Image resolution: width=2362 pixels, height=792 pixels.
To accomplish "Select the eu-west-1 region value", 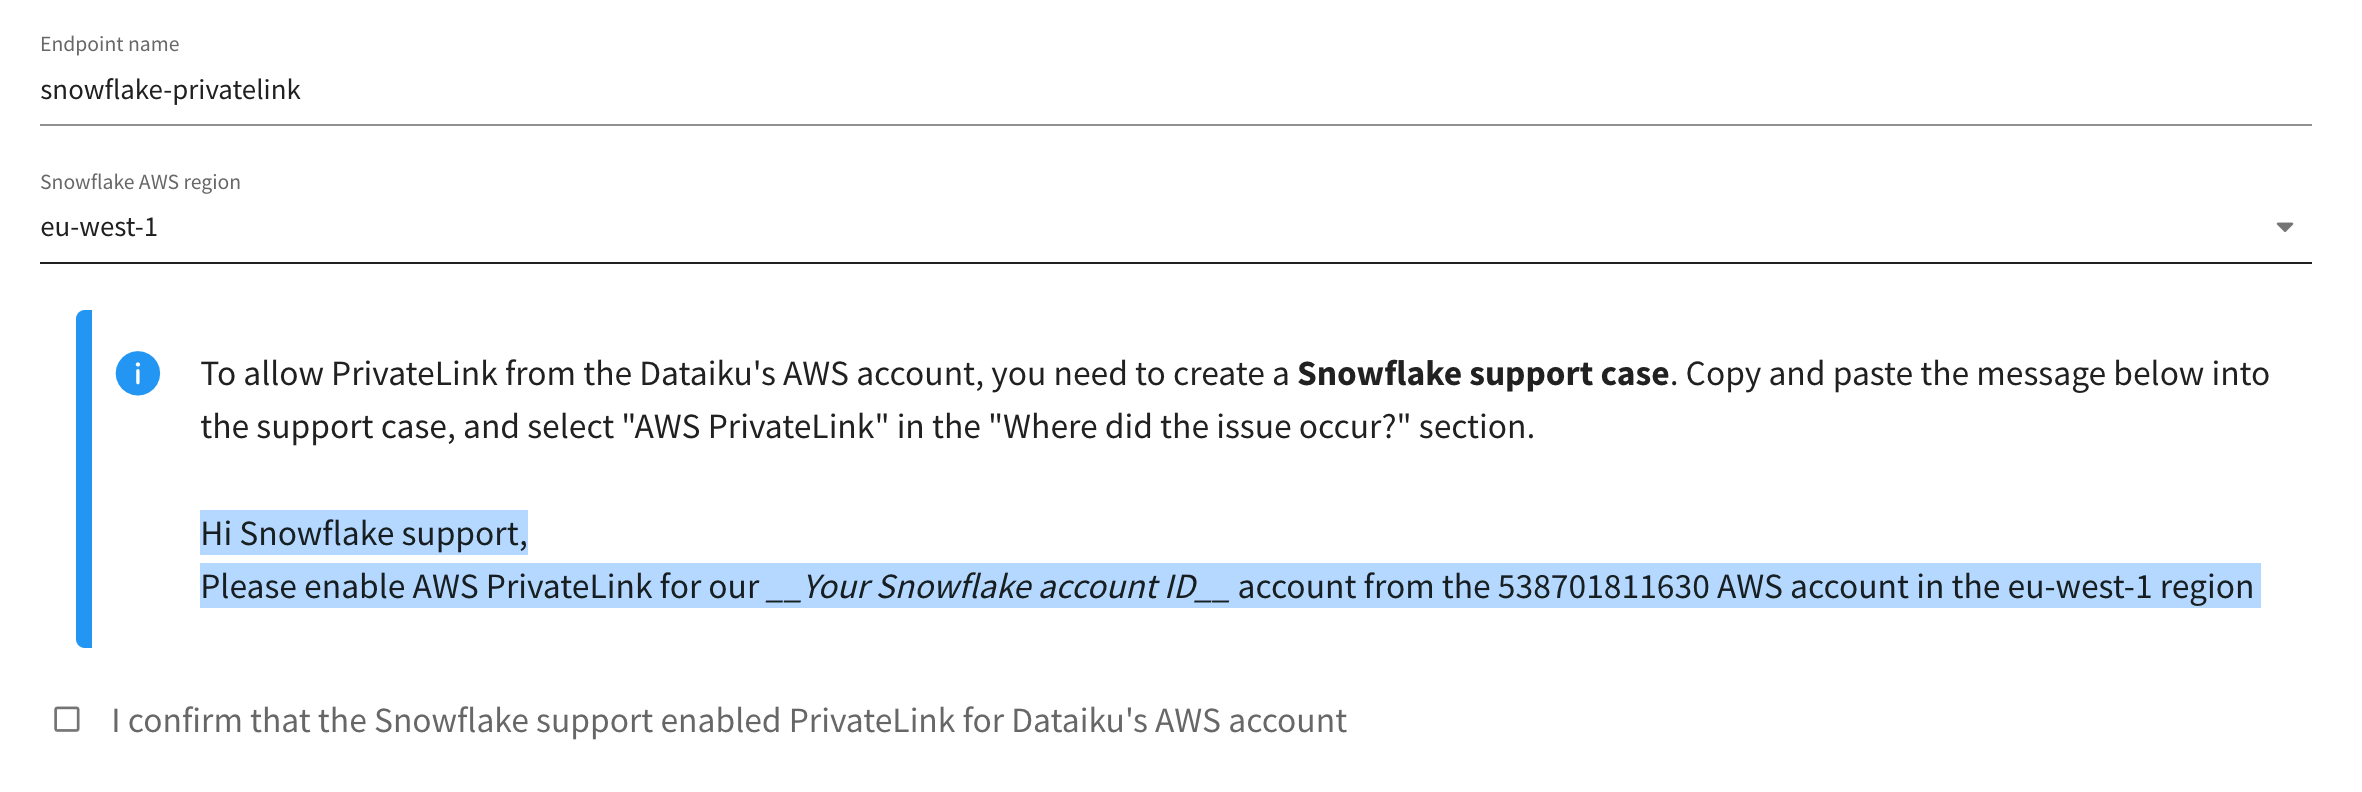I will point(100,228).
